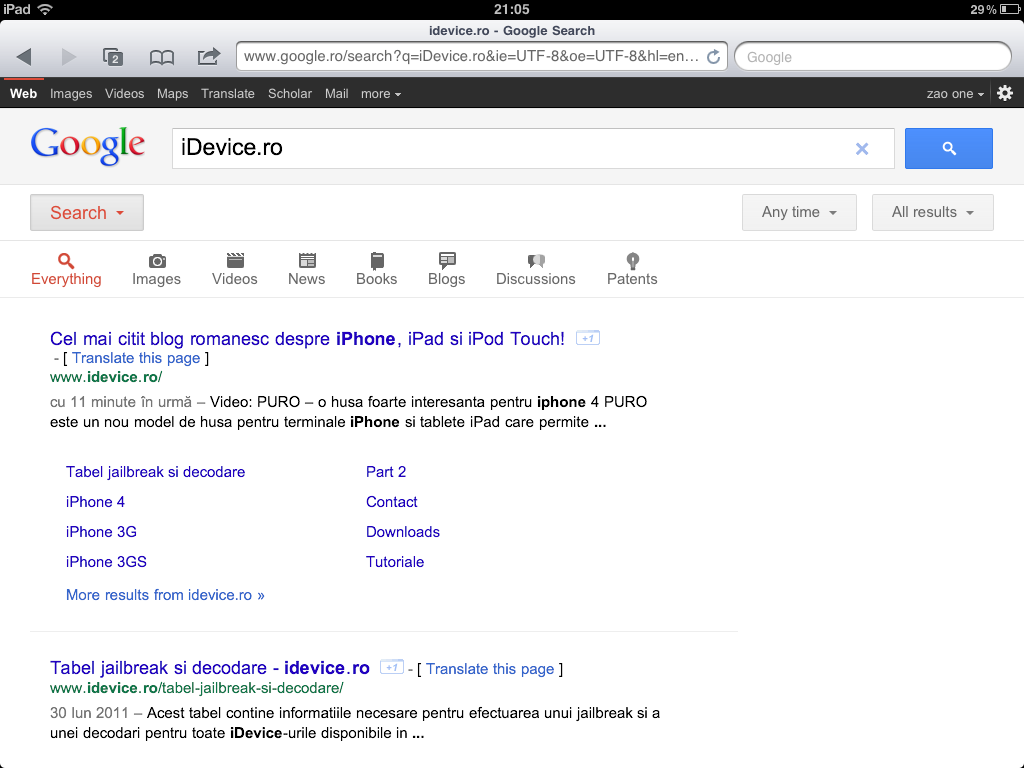
Task: Open the Contact sitelink
Action: coord(392,502)
